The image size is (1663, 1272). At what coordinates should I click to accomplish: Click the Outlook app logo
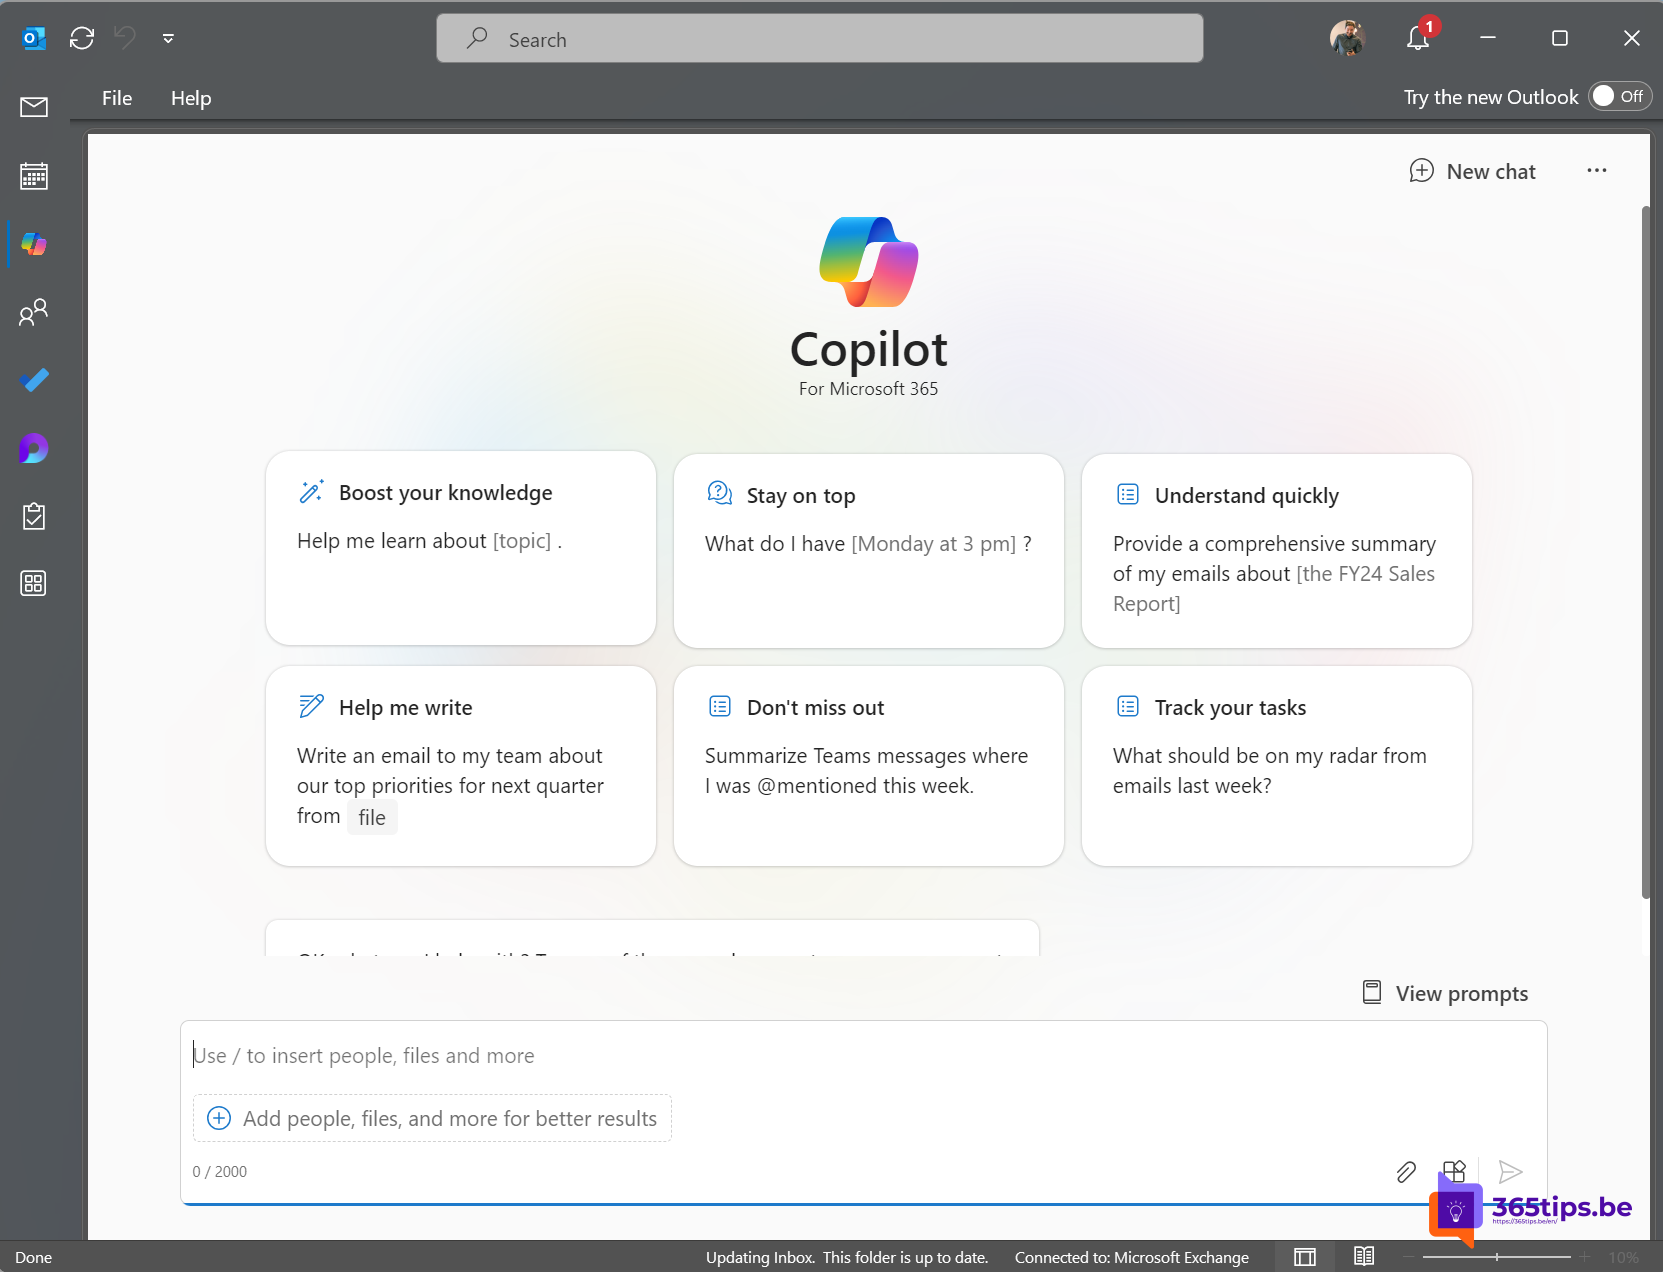(x=34, y=38)
